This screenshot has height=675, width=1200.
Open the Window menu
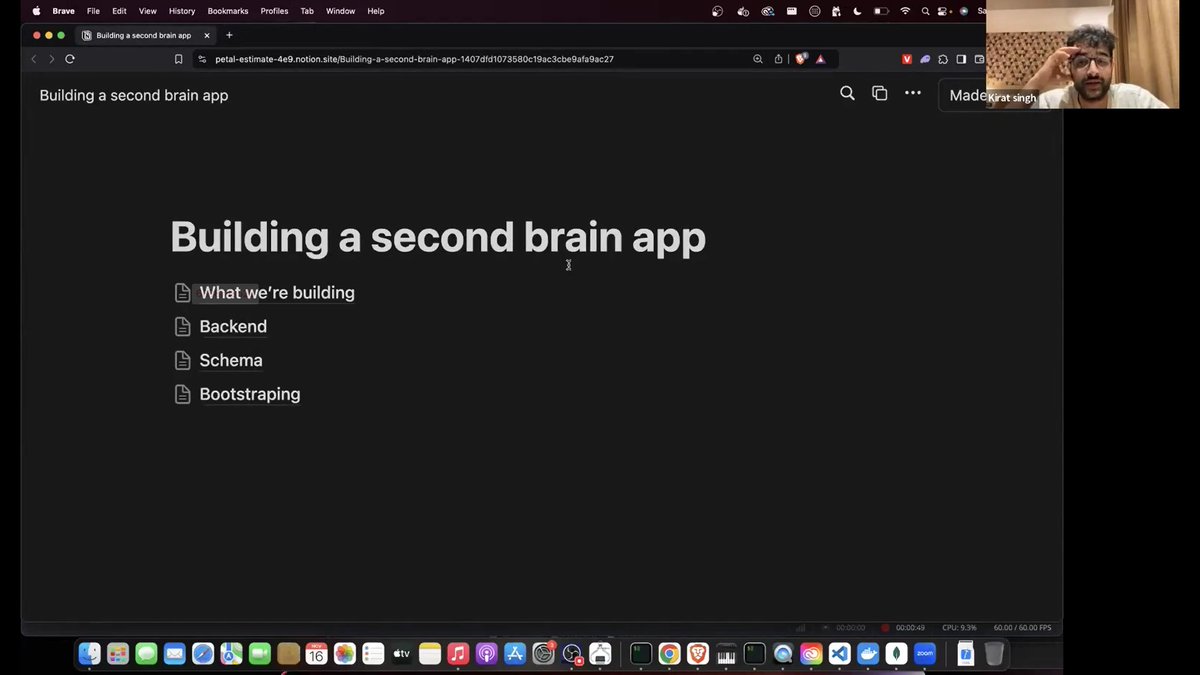coord(340,11)
